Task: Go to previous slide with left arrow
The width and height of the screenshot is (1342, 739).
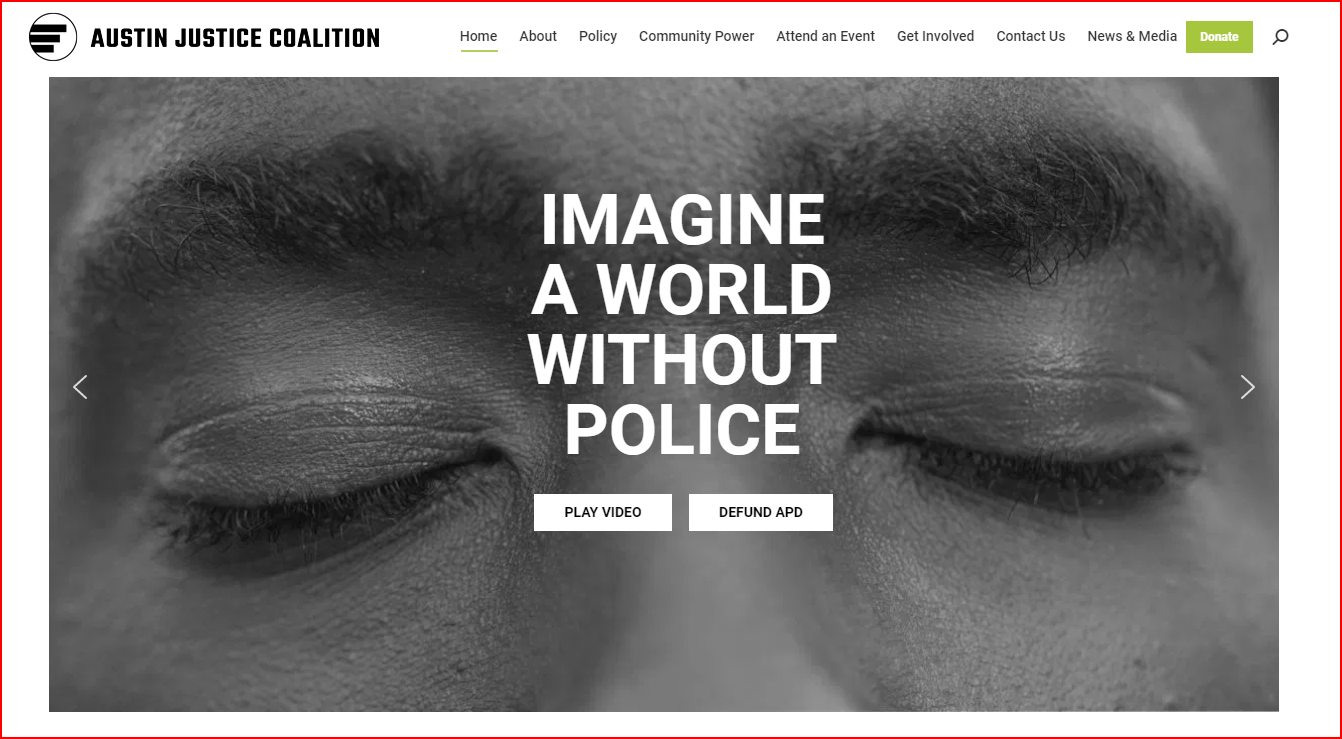Action: click(80, 387)
